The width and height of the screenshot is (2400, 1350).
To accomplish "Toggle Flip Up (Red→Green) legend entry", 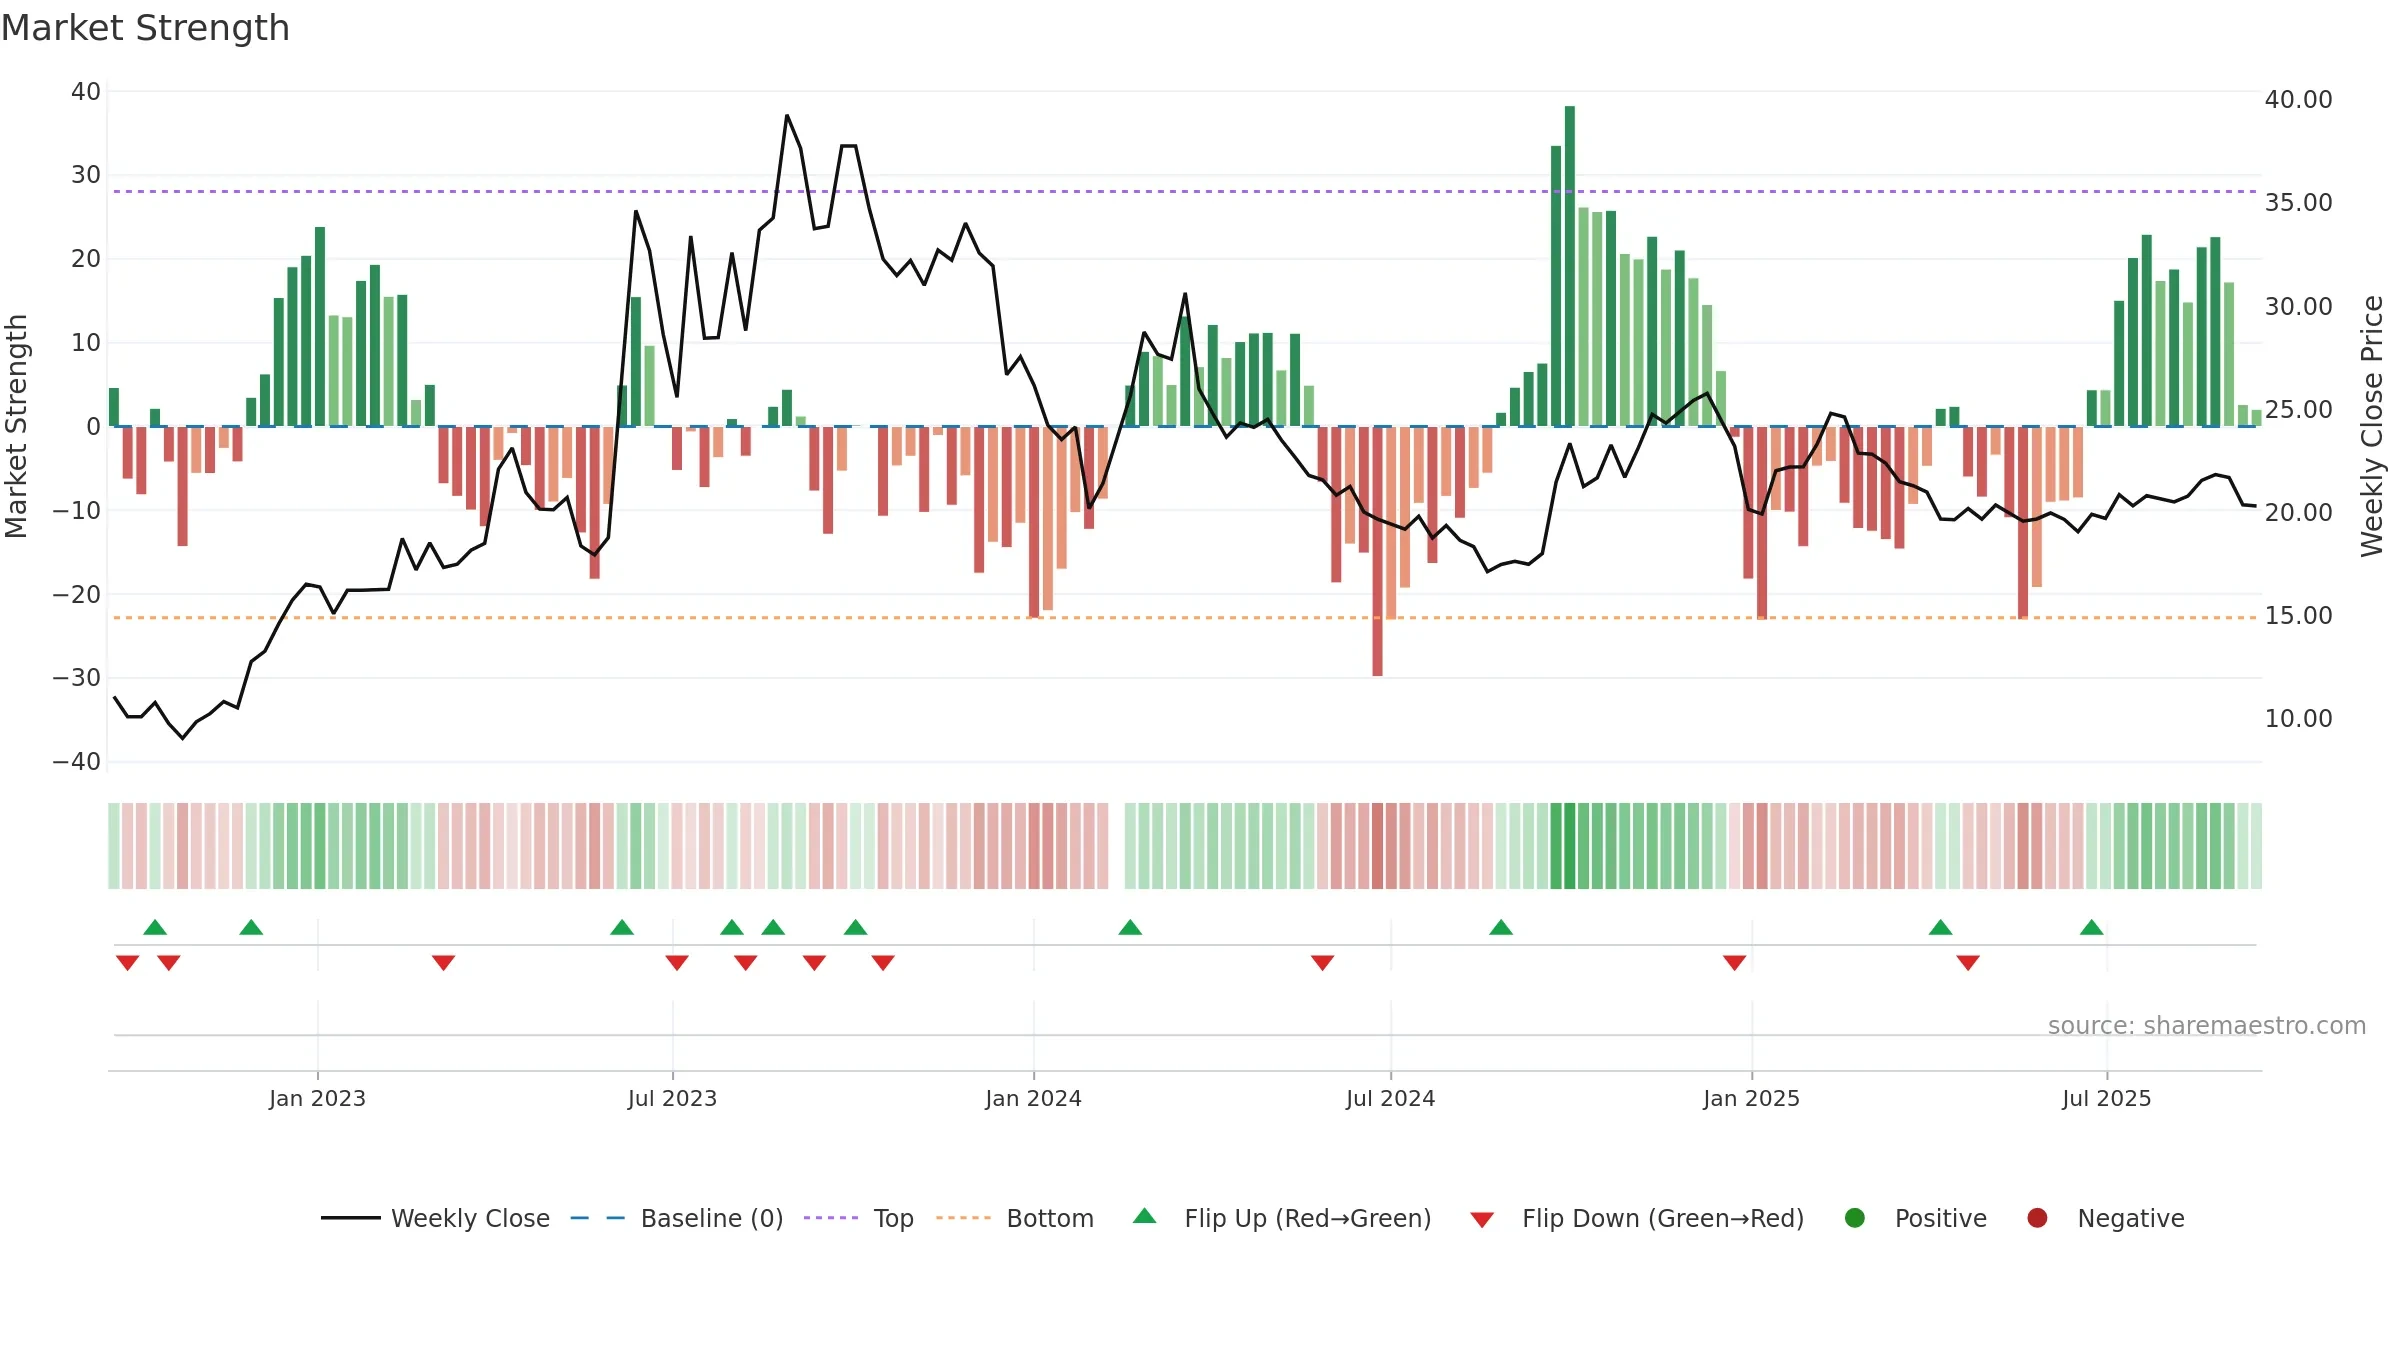I will click(x=1282, y=1218).
